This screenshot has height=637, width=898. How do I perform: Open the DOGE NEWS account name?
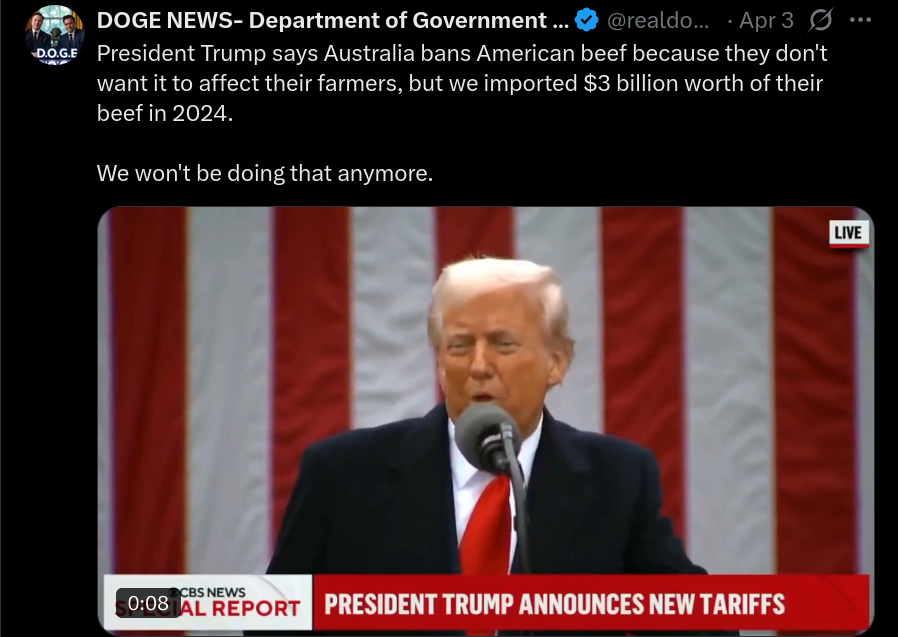click(333, 21)
